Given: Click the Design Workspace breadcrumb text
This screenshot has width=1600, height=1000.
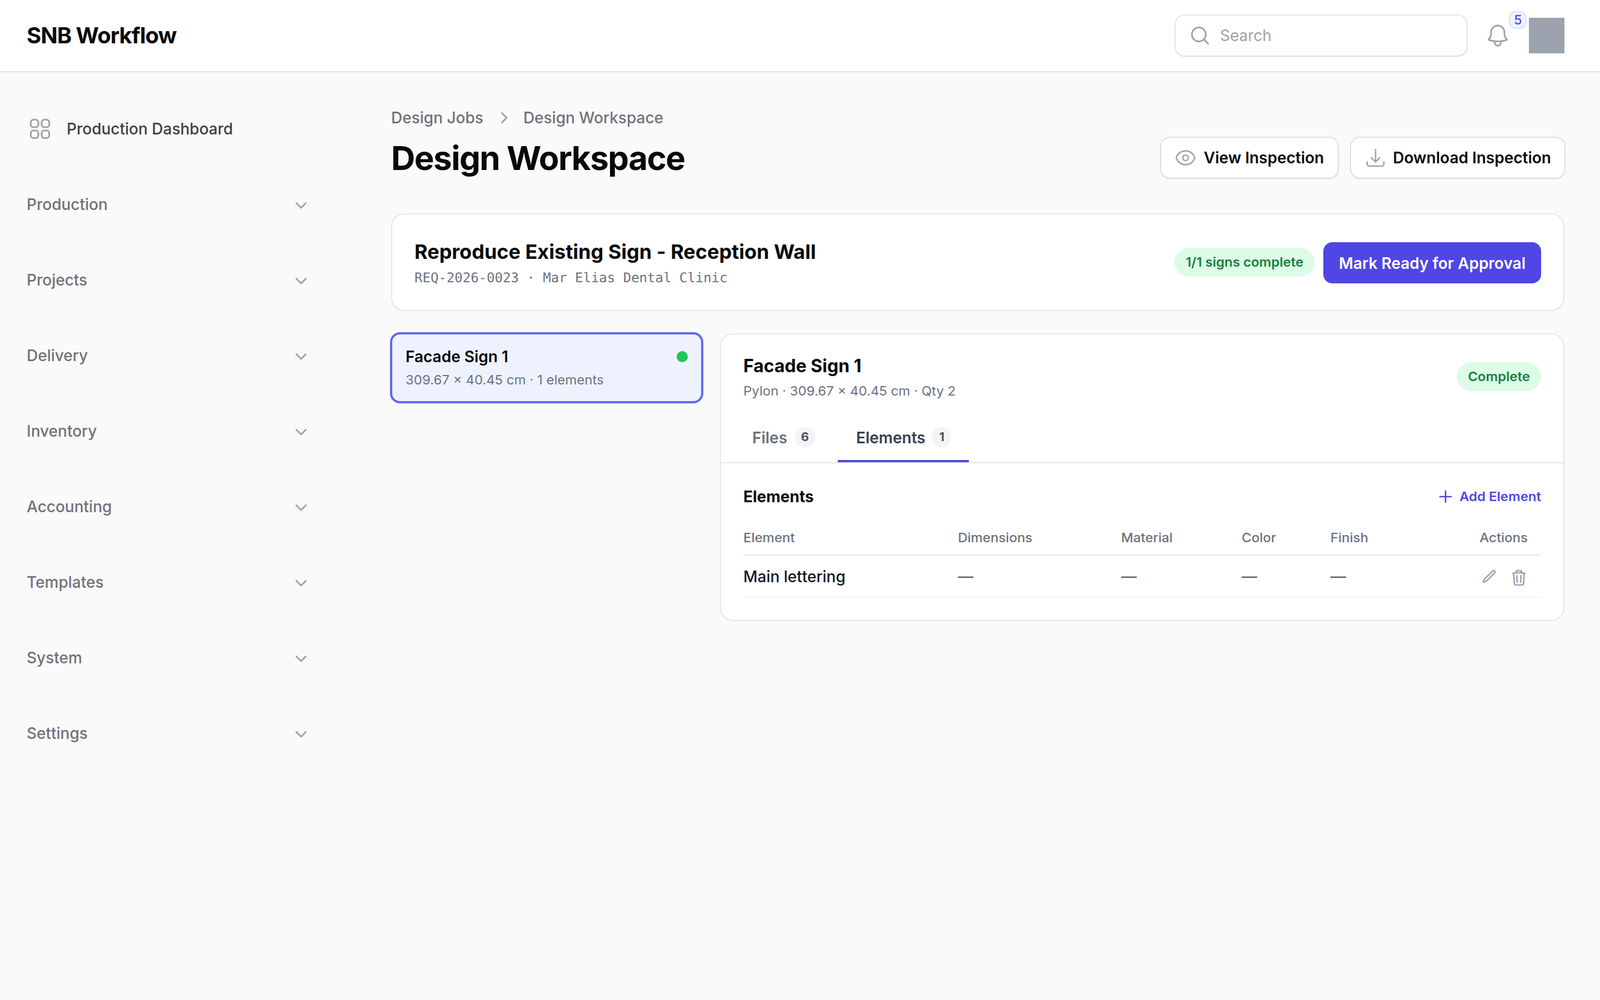Looking at the screenshot, I should point(593,118).
